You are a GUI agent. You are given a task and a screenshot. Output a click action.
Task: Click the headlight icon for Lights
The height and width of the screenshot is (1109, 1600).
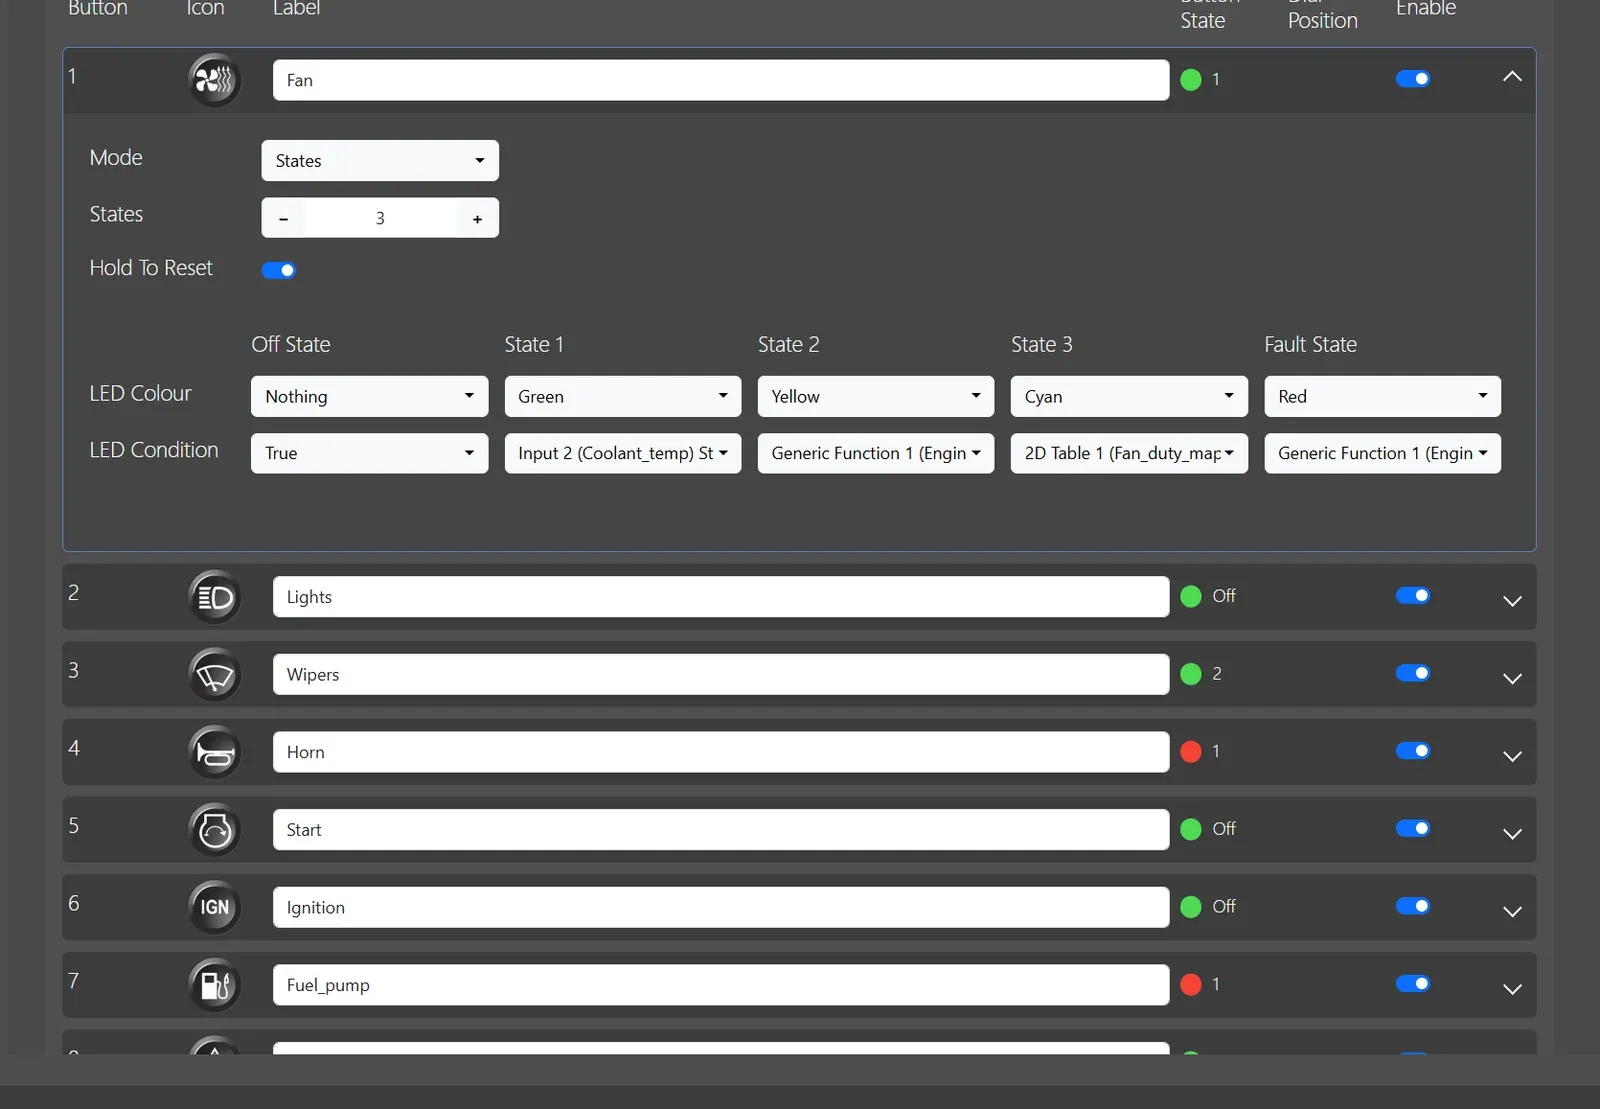pos(214,597)
